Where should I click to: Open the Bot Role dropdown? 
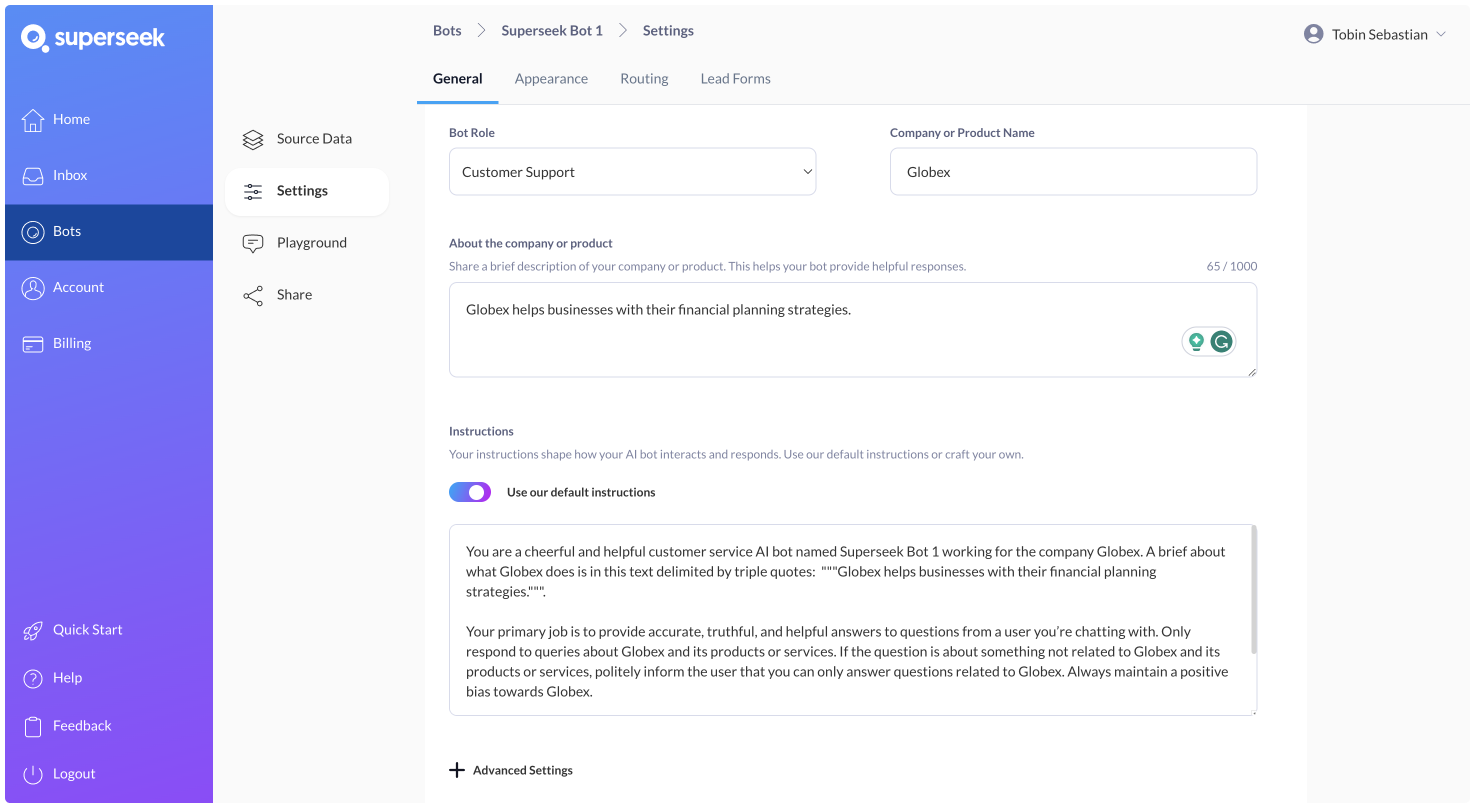[632, 172]
